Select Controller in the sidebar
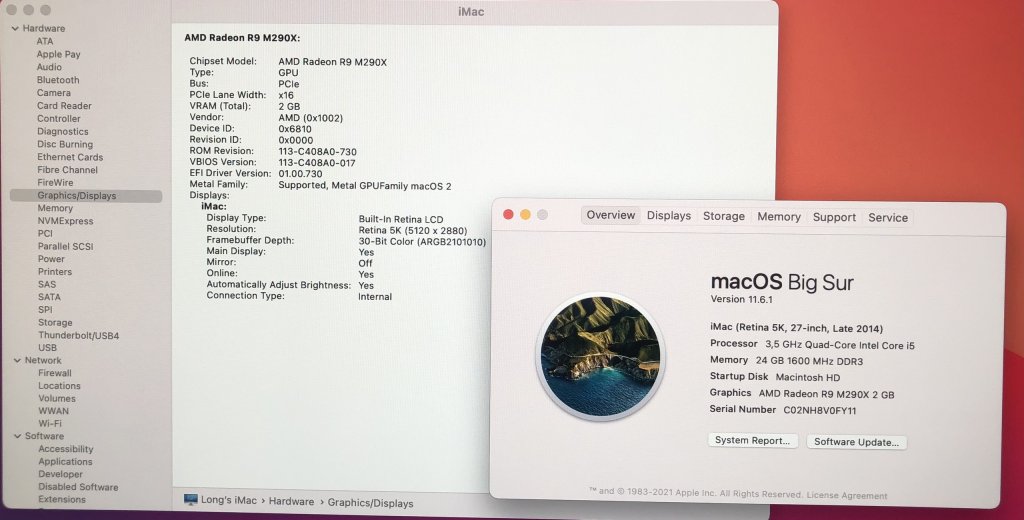This screenshot has width=1024, height=520. [x=59, y=118]
